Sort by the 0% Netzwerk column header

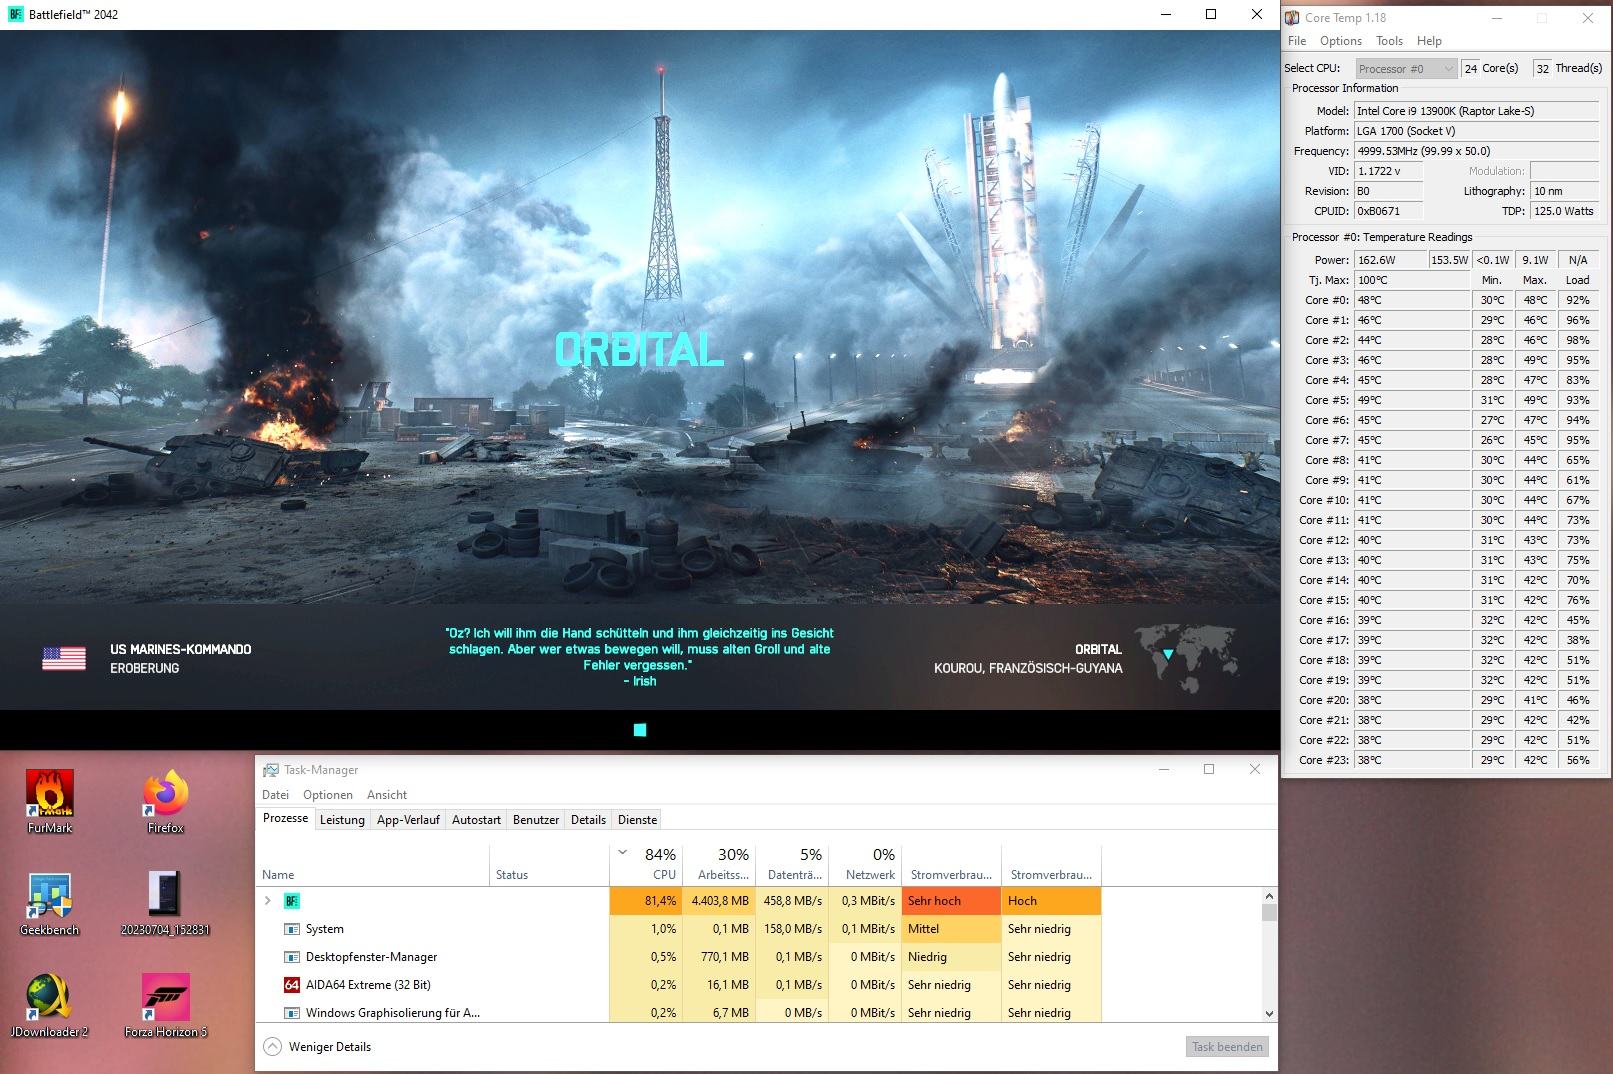(865, 866)
